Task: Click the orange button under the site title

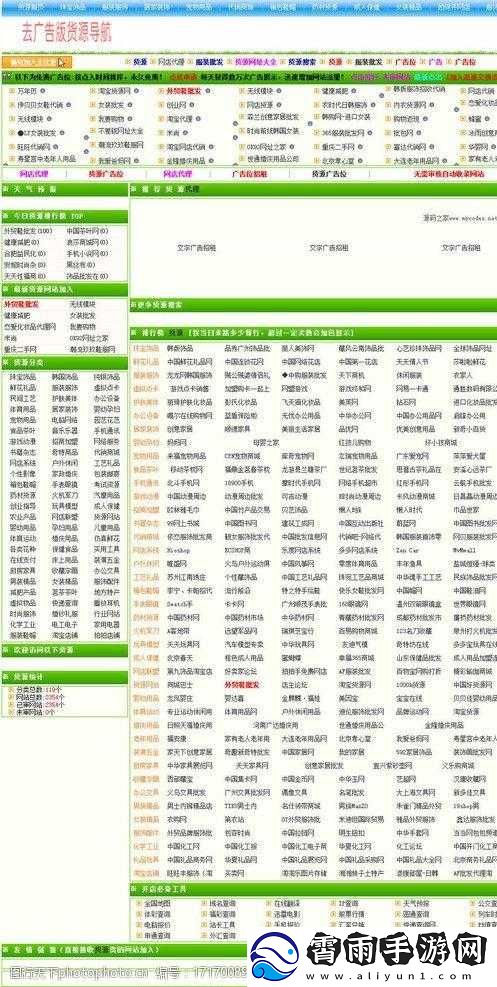Action: [36, 62]
